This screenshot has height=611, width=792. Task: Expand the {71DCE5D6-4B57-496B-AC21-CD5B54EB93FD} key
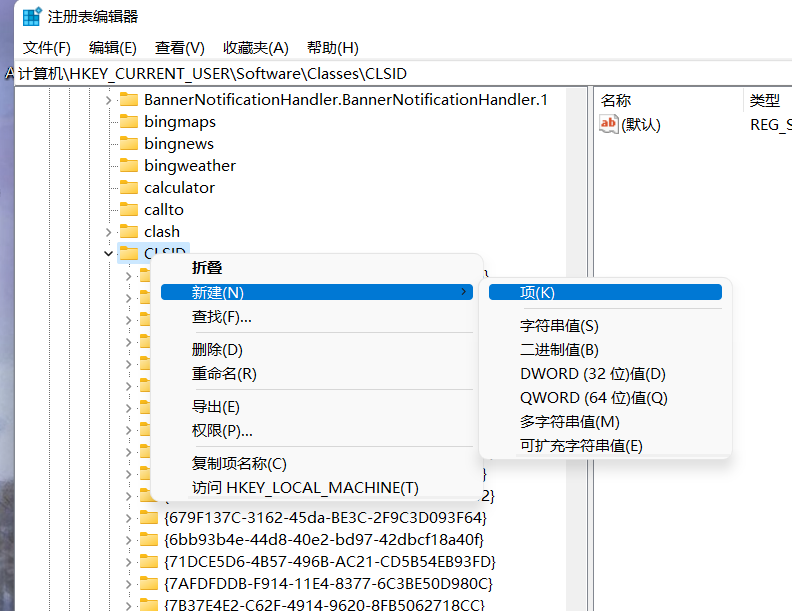tap(128, 562)
